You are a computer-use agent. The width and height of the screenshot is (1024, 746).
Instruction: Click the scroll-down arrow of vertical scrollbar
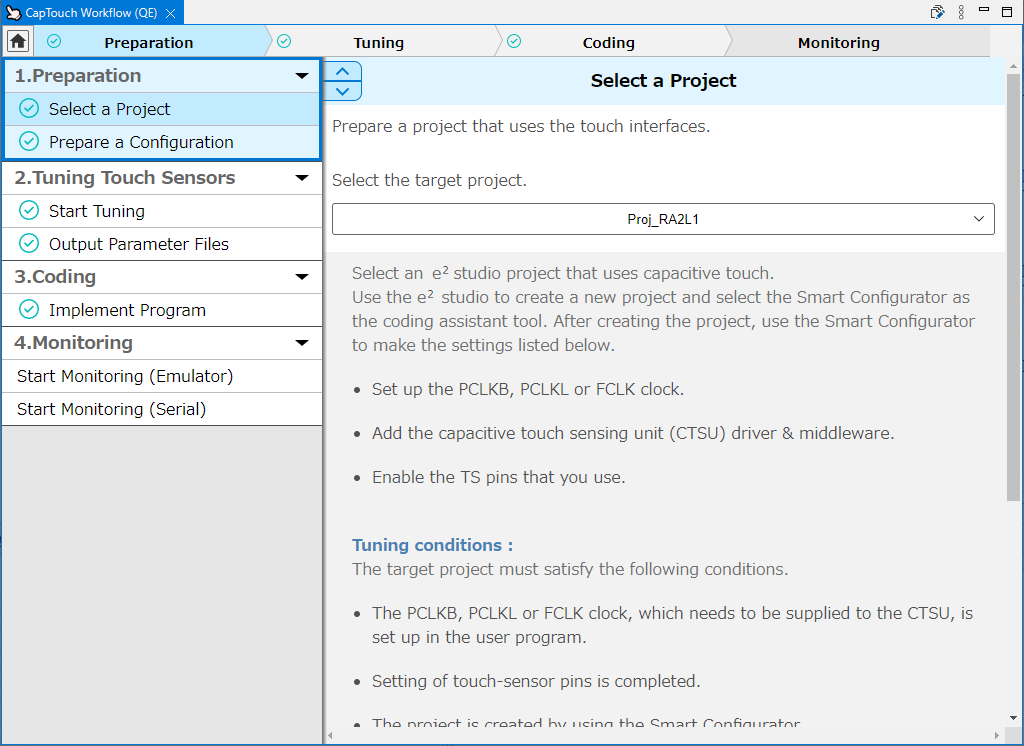(1013, 718)
